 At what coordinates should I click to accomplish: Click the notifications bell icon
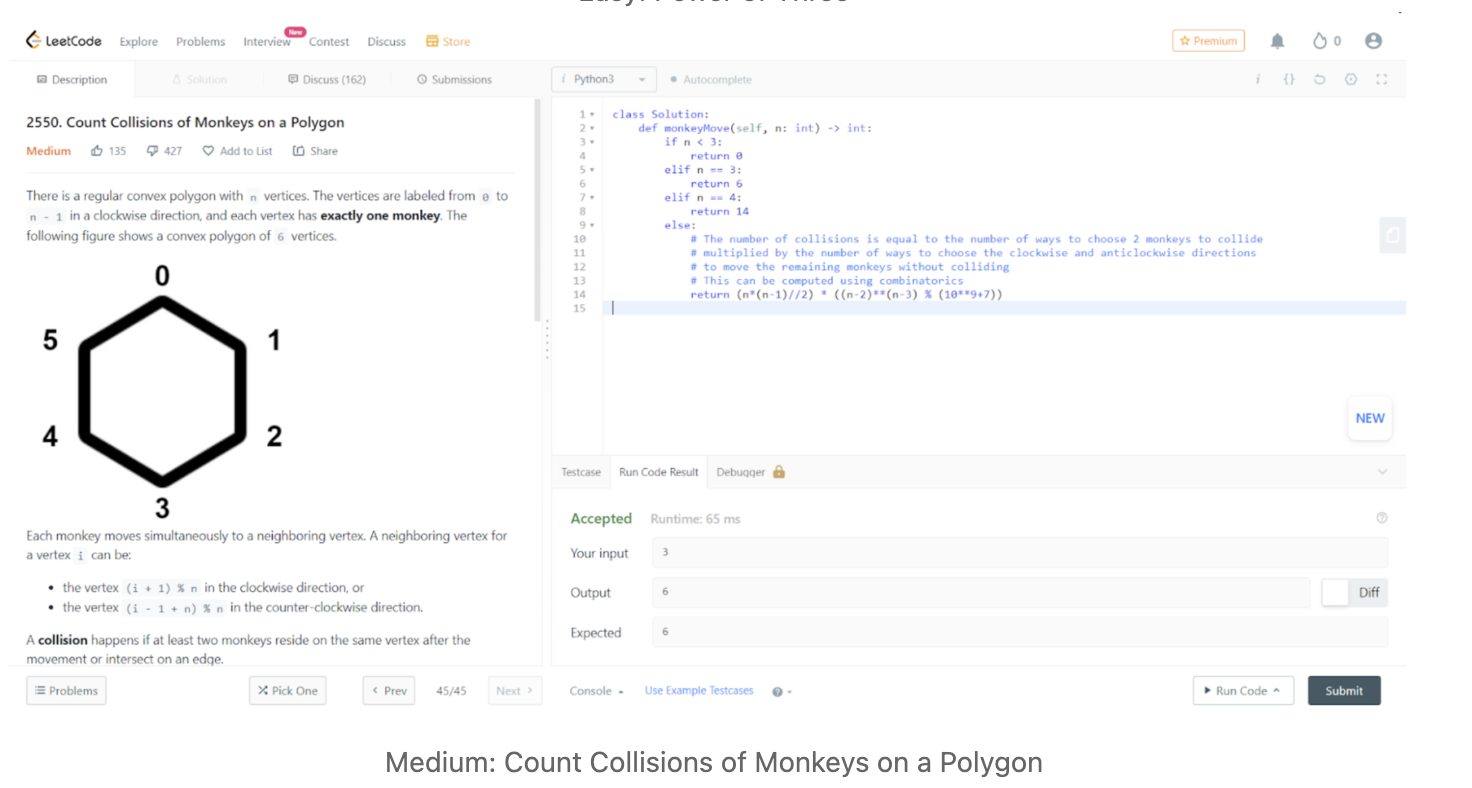1277,41
